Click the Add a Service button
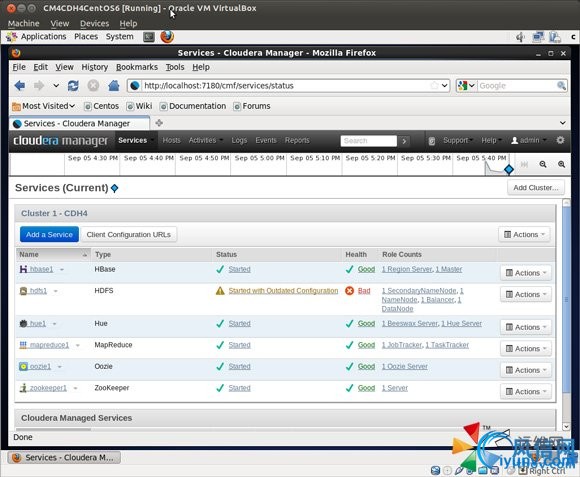This screenshot has width=580, height=477. click(x=49, y=234)
